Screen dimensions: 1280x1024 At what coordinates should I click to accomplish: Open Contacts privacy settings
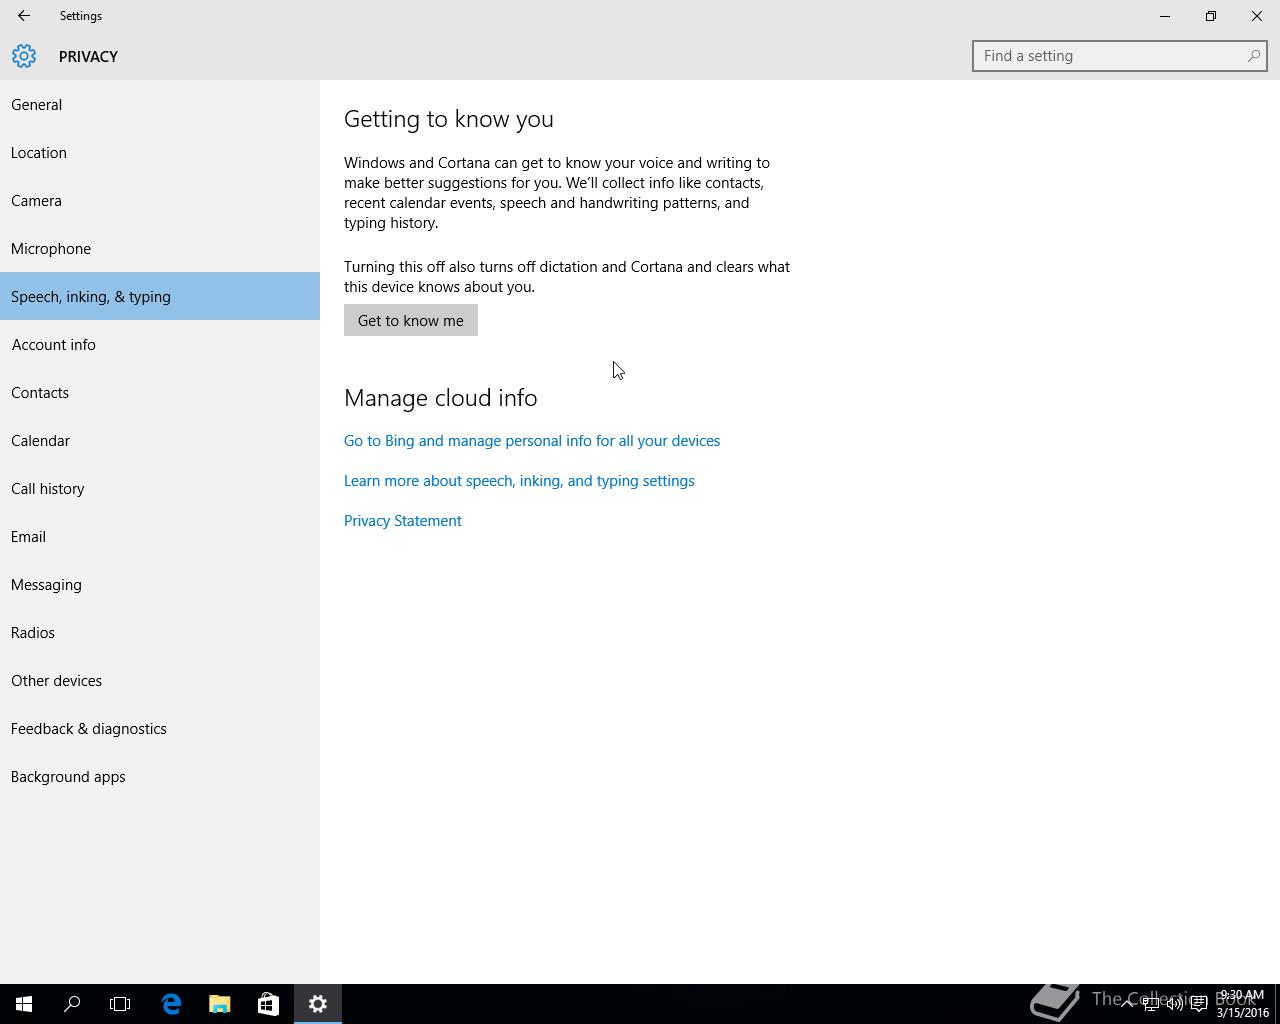click(160, 392)
